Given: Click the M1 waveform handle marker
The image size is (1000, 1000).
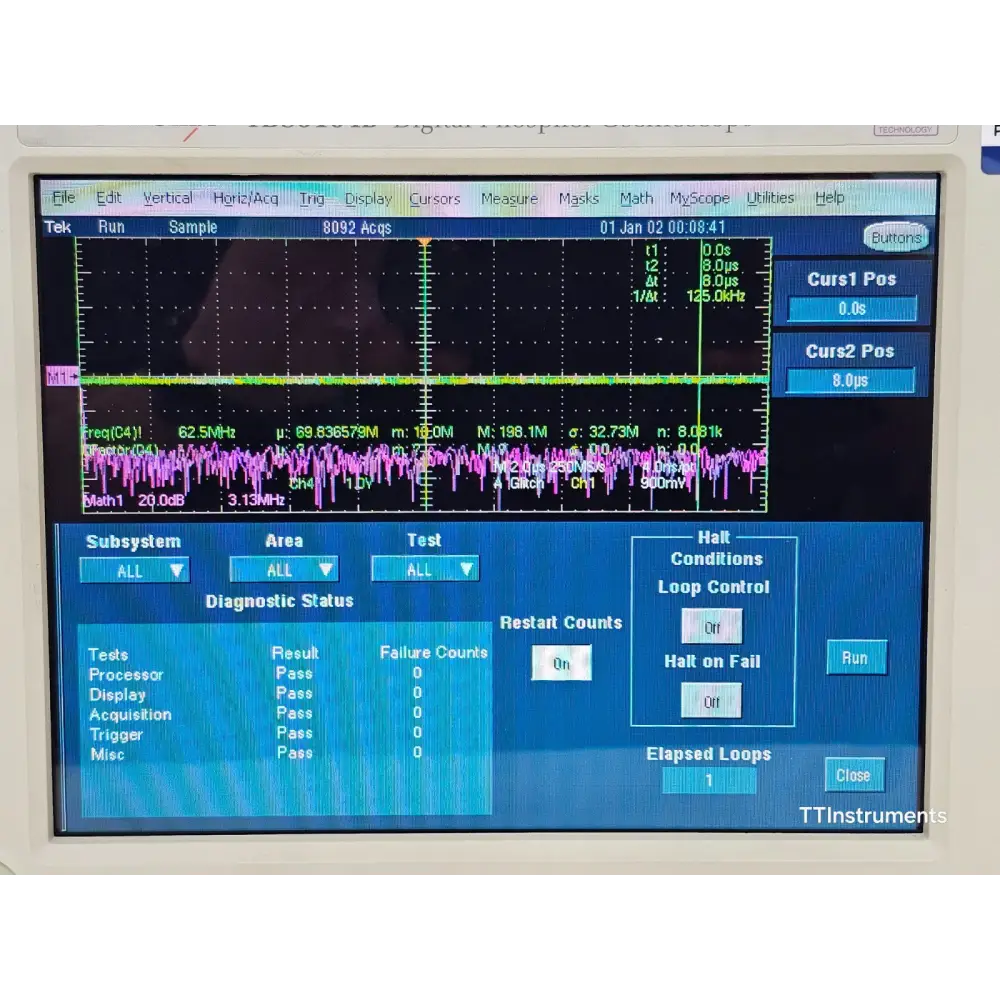Looking at the screenshot, I should (x=62, y=378).
